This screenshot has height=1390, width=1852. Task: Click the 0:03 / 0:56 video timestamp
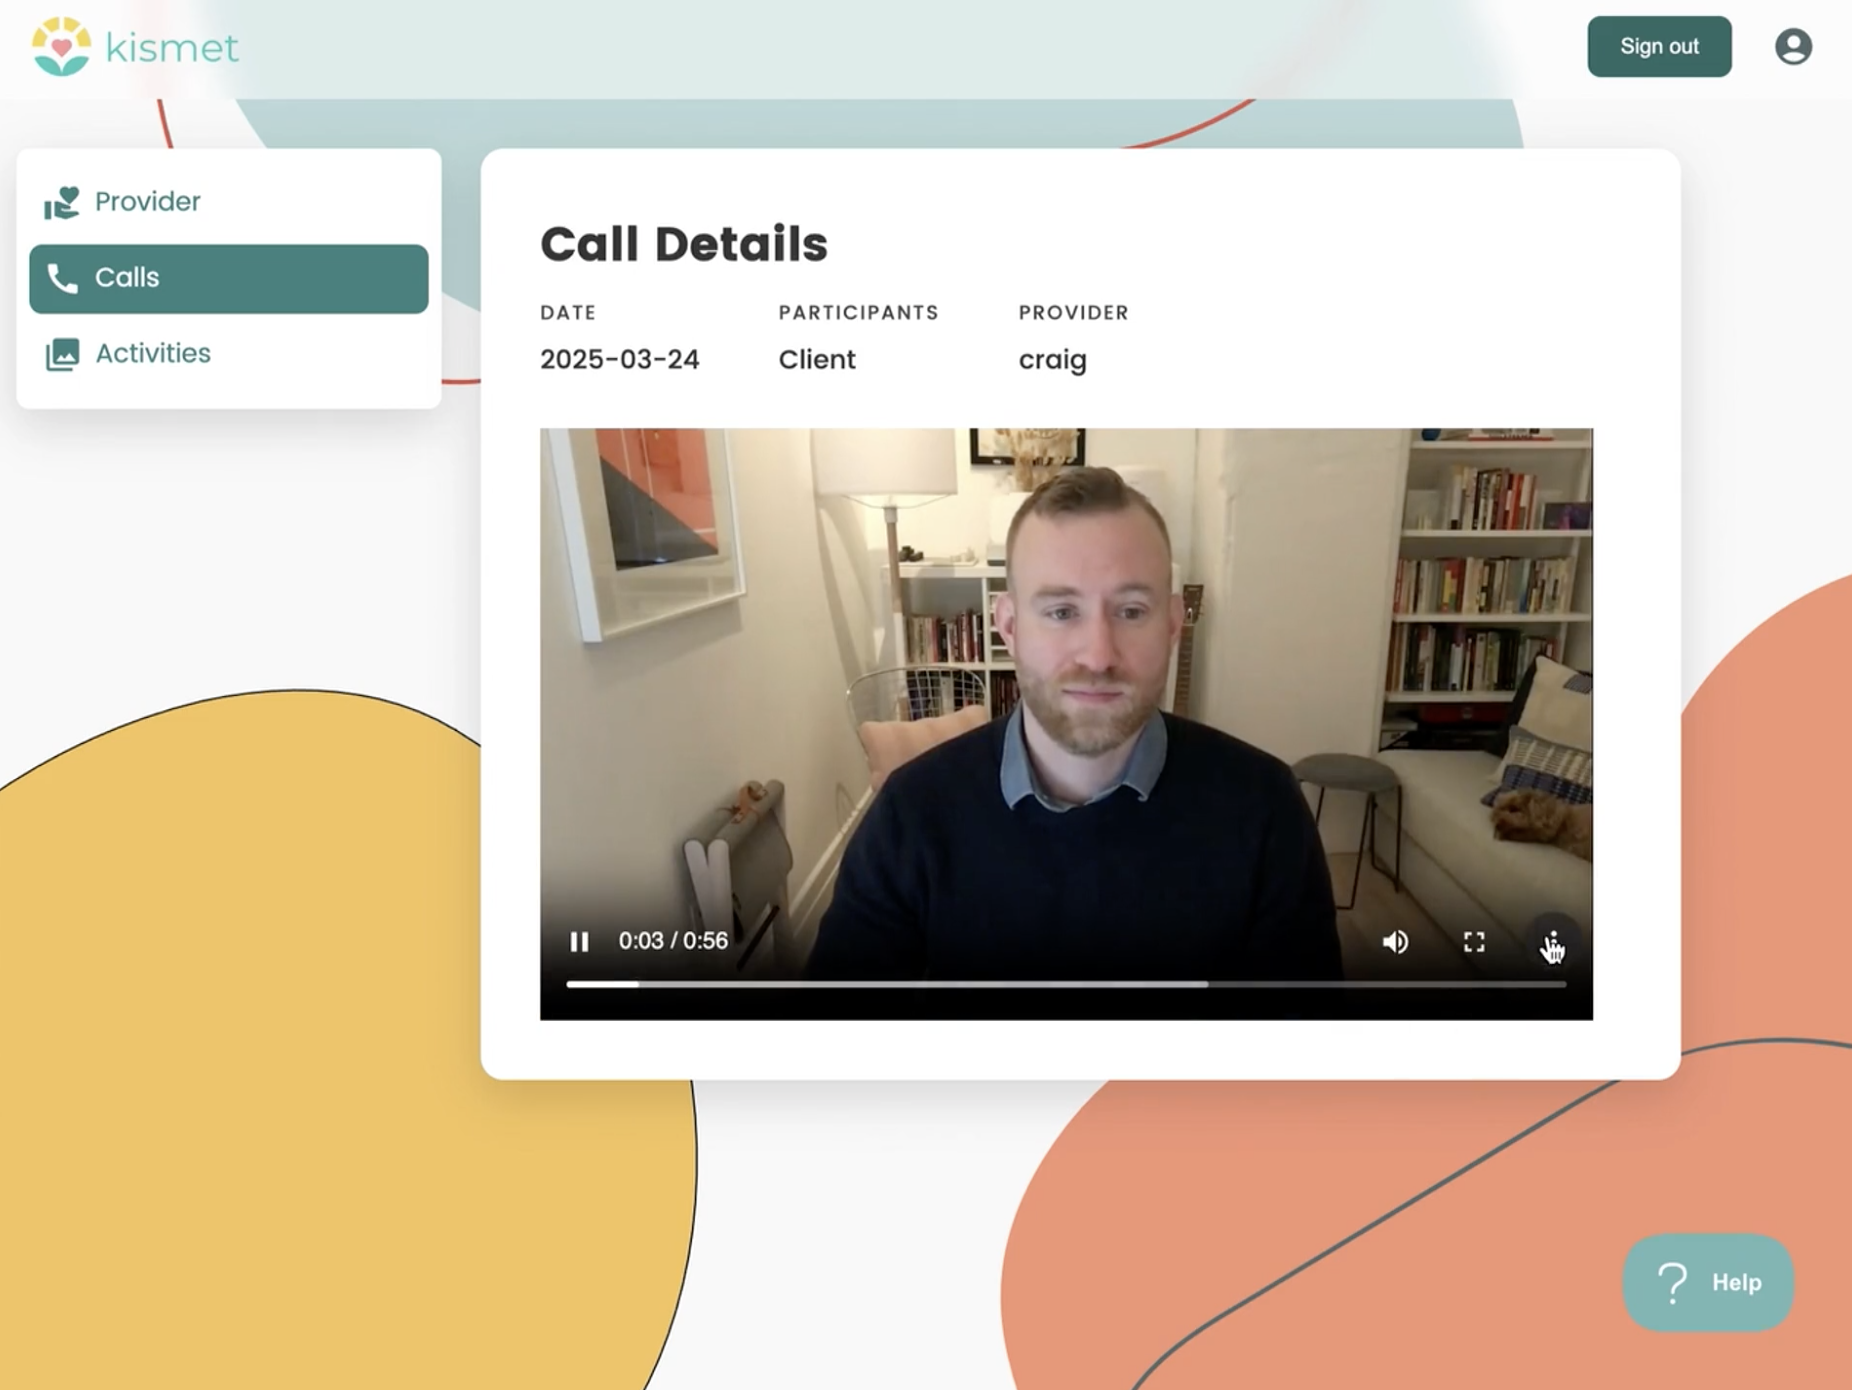click(673, 941)
